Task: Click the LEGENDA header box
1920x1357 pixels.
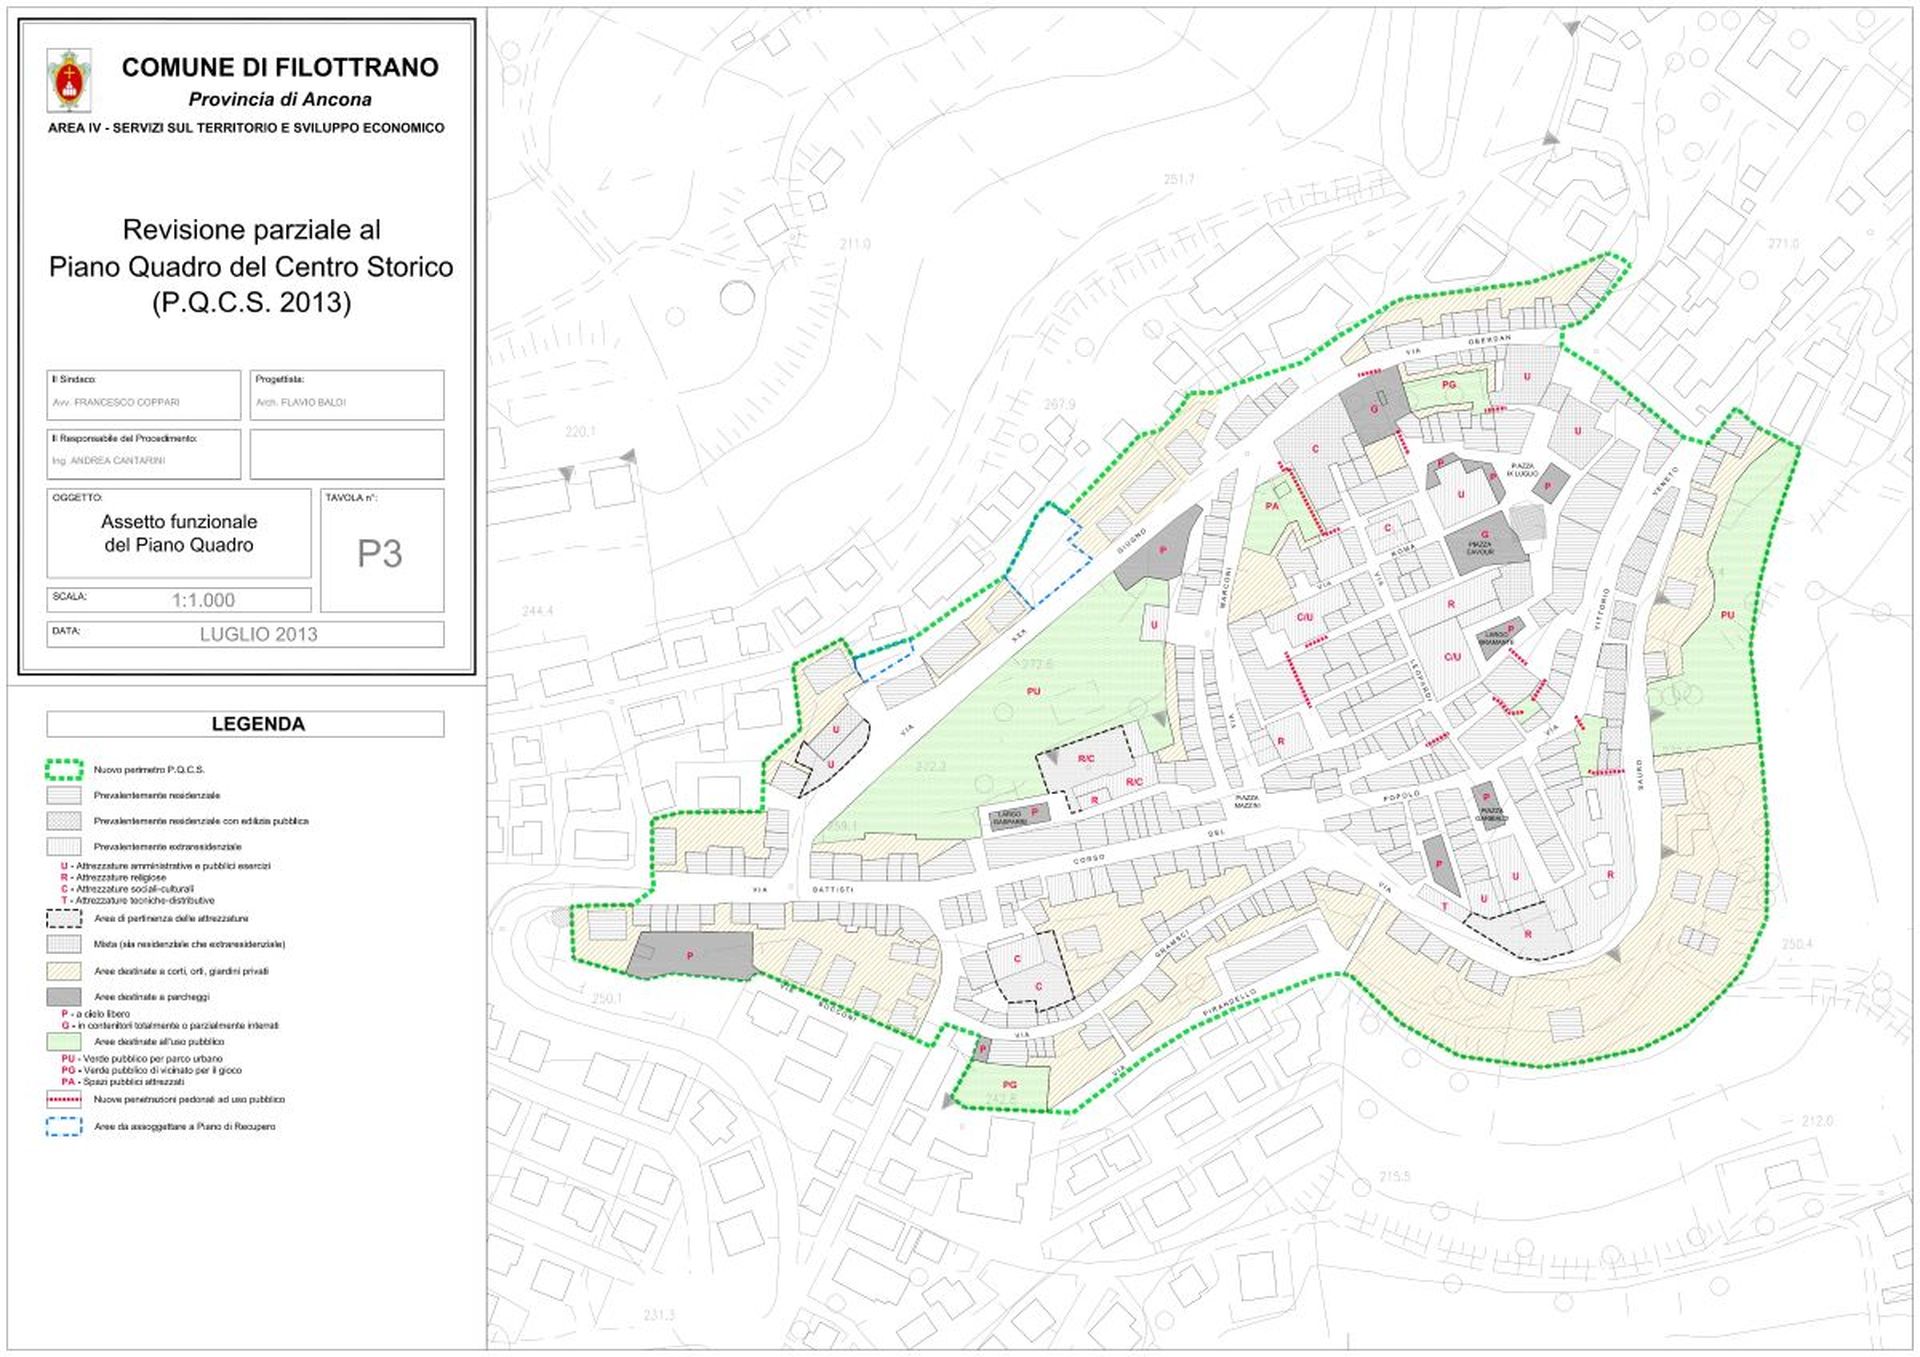Action: (x=246, y=724)
